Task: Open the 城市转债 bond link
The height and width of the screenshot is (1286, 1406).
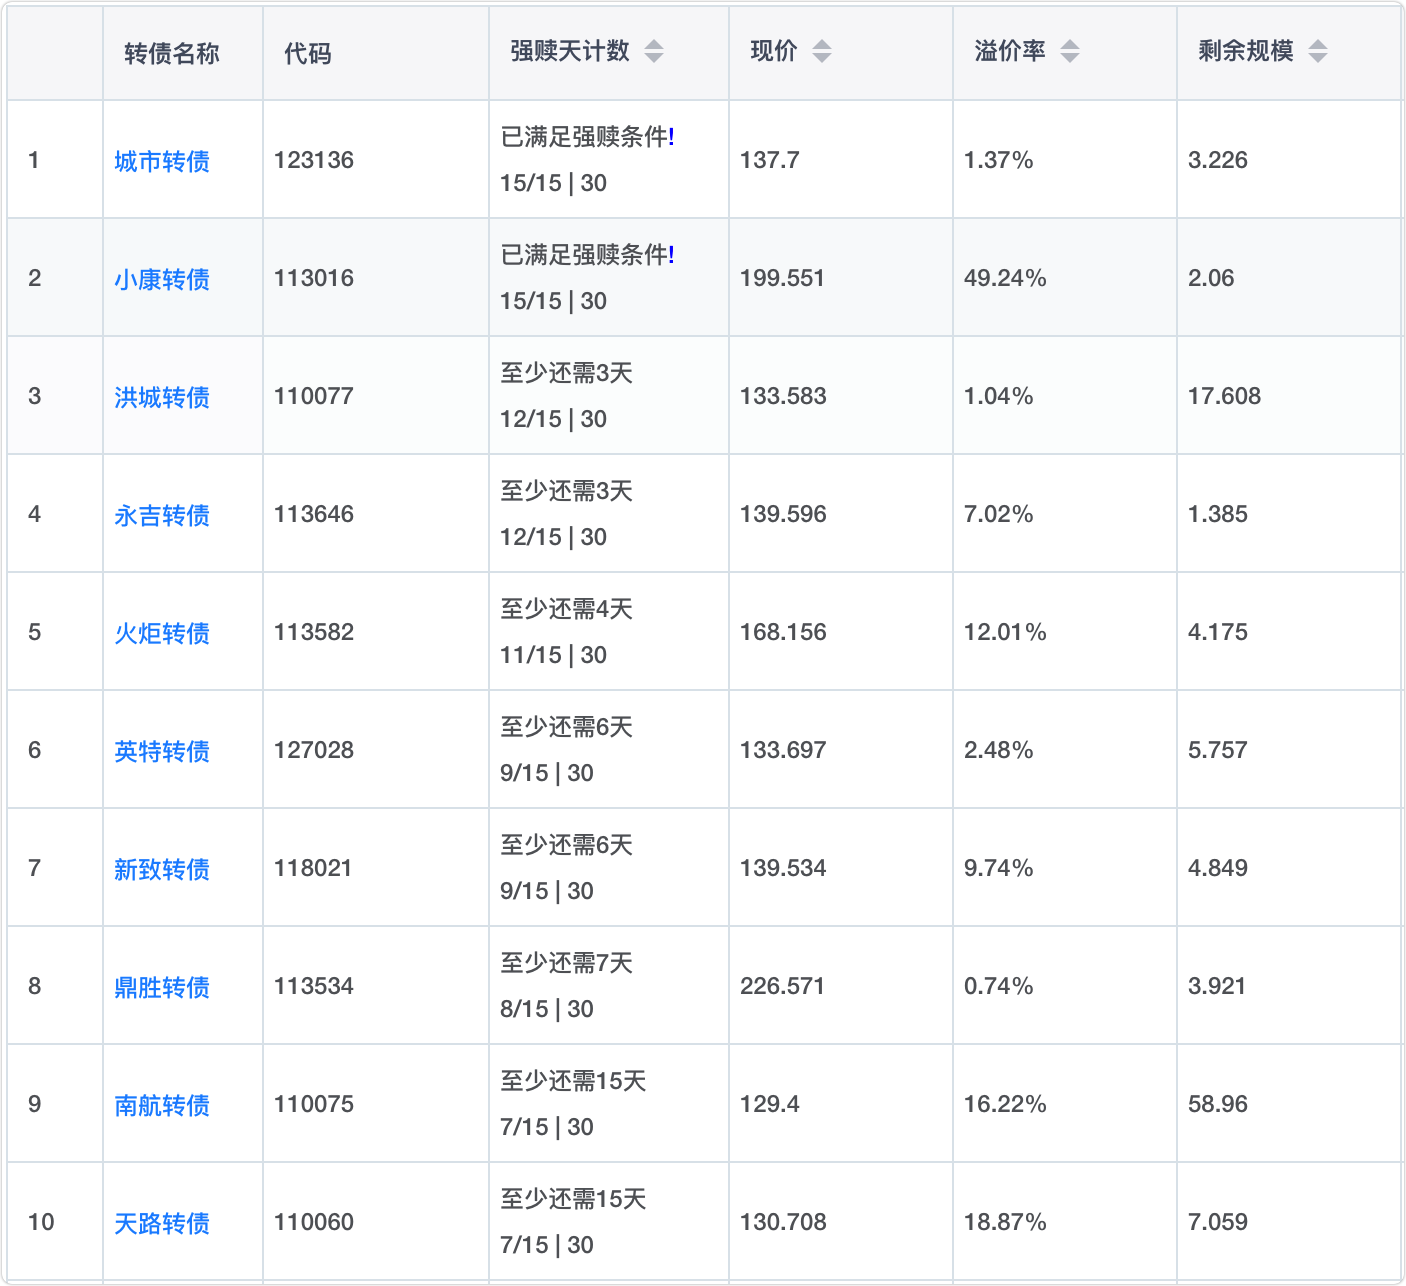Action: pyautogui.click(x=162, y=161)
